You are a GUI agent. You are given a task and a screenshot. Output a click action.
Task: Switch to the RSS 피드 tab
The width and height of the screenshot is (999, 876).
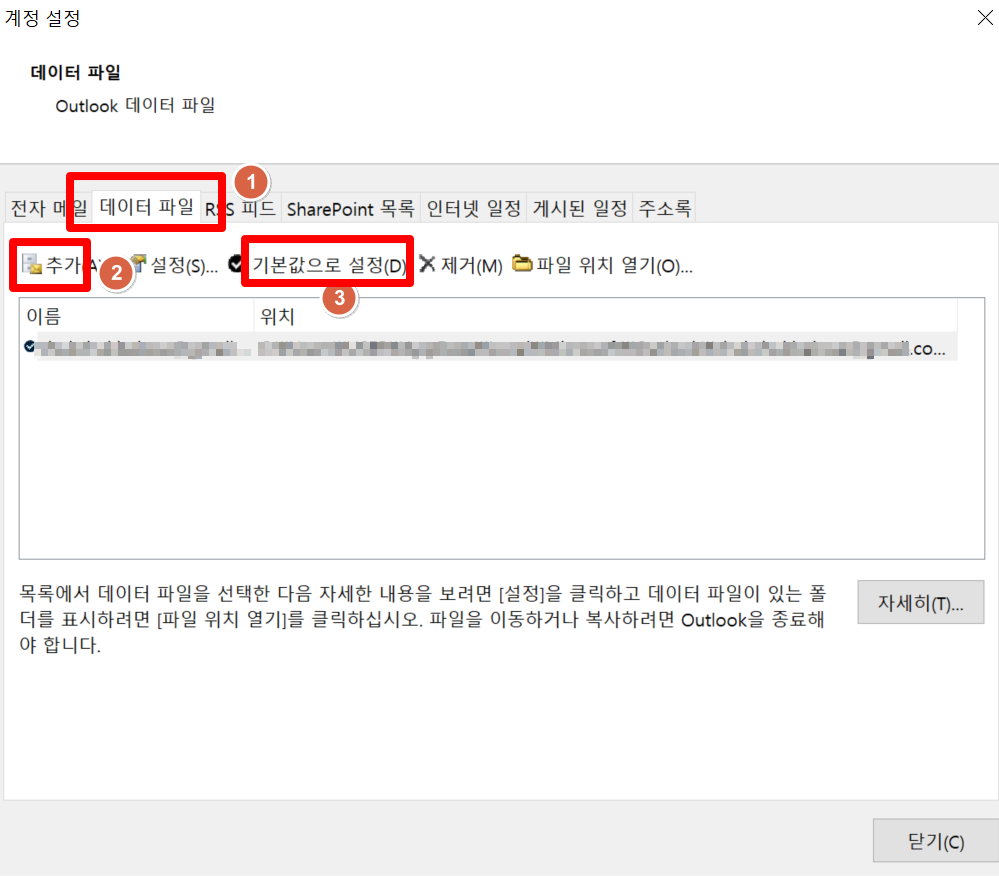click(x=240, y=208)
